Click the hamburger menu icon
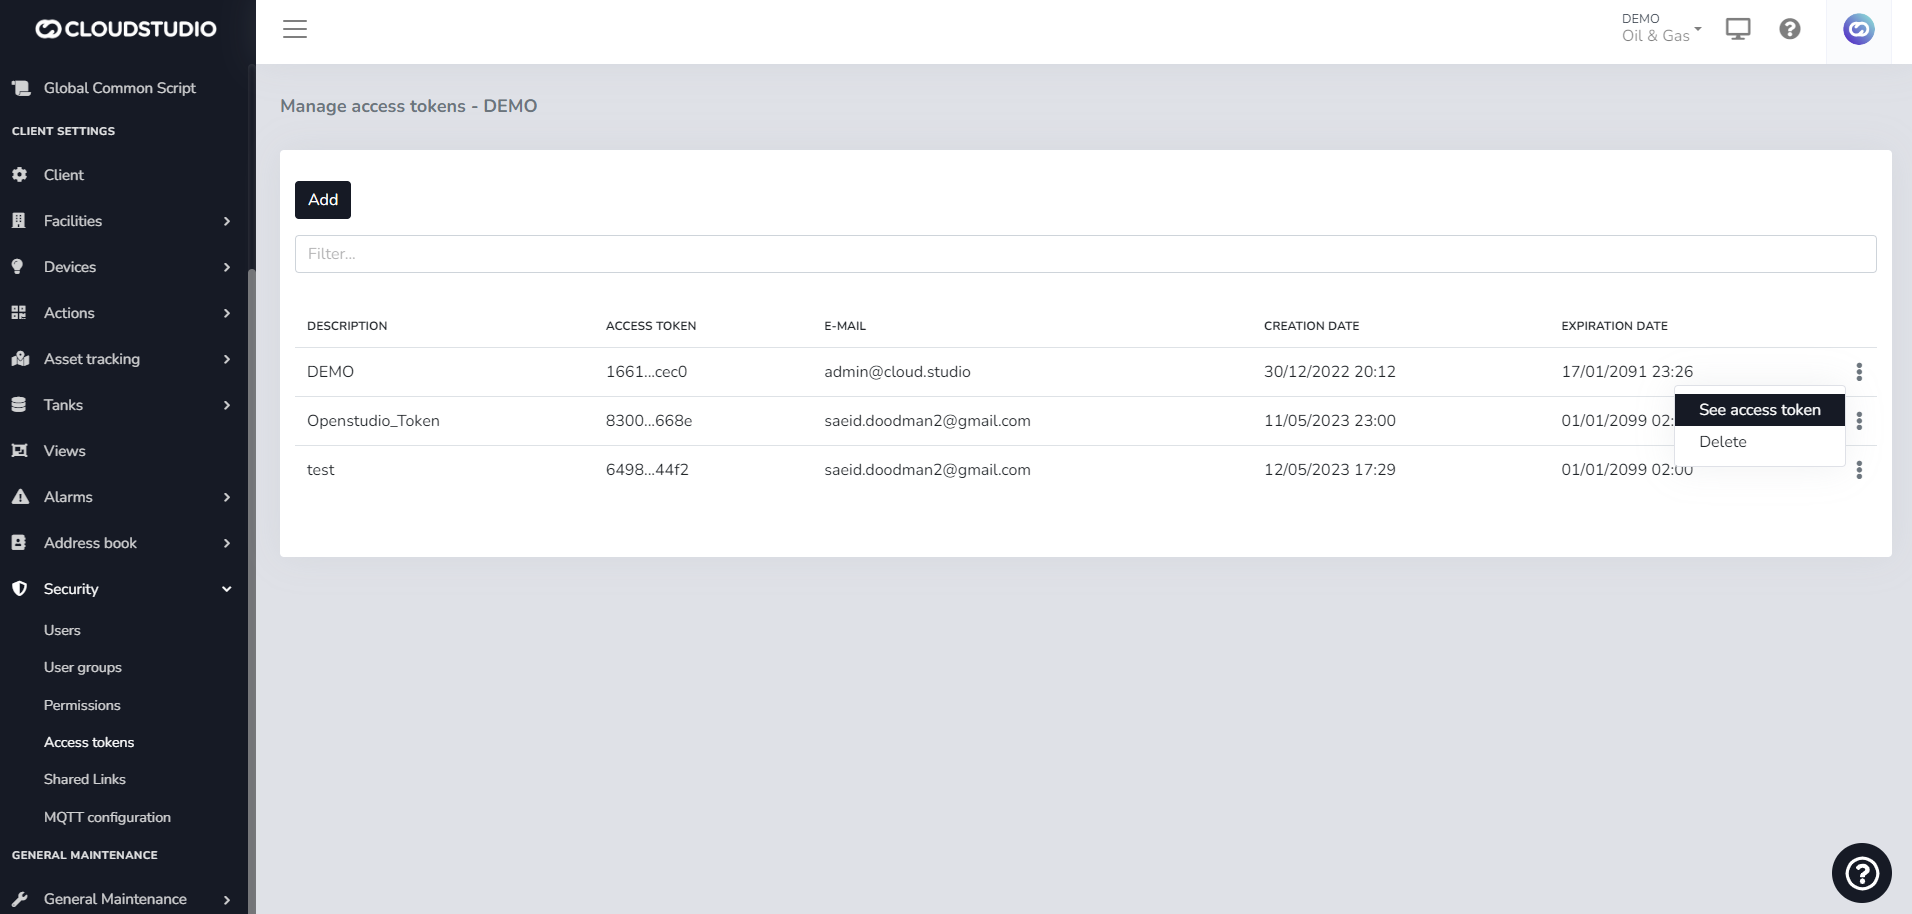 coord(294,29)
